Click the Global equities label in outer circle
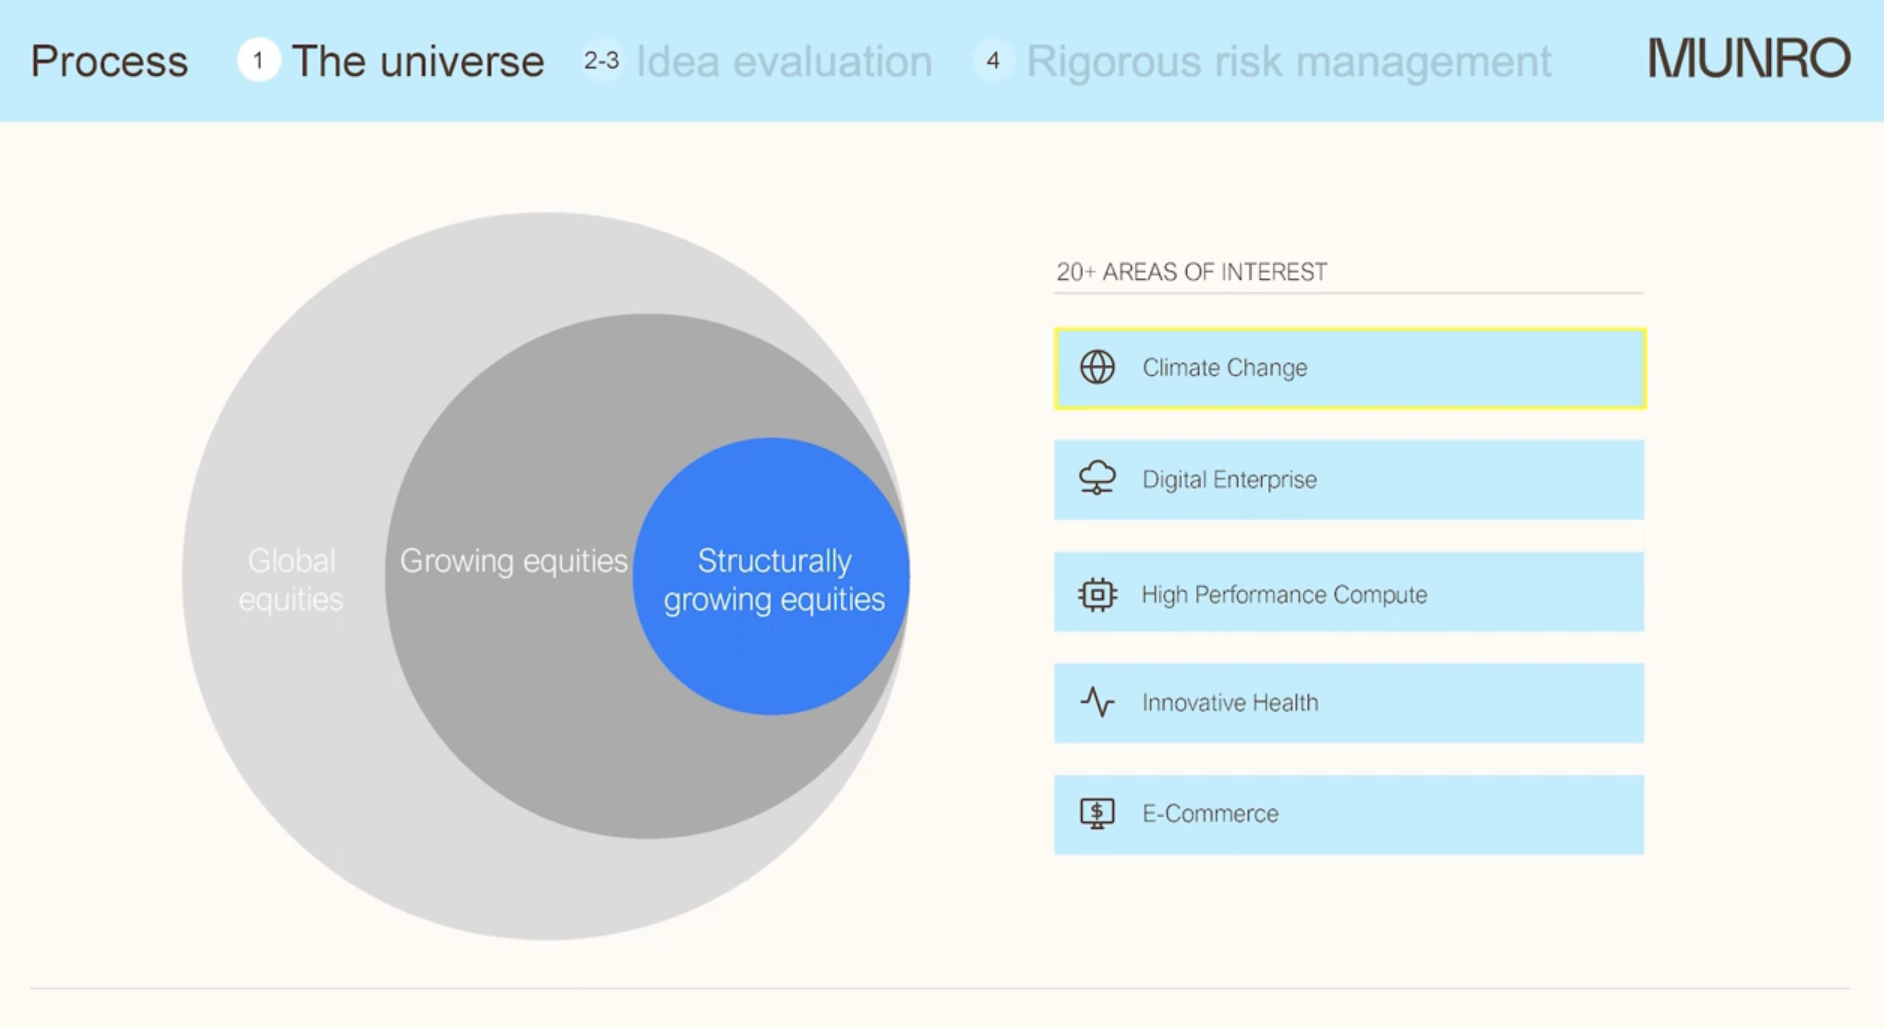The width and height of the screenshot is (1884, 1028). click(291, 579)
